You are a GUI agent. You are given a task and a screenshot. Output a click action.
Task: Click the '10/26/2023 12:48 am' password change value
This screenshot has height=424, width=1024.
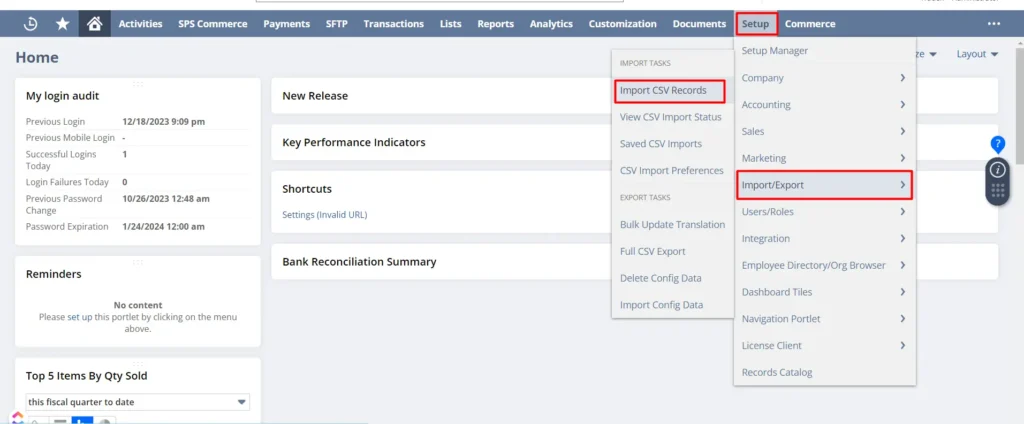point(166,199)
